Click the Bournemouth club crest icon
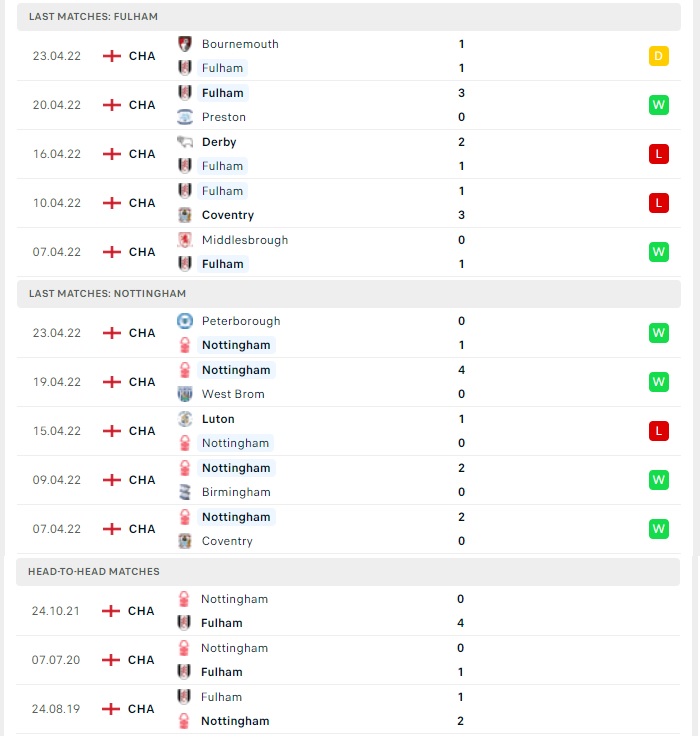Screen dimensions: 700x740 click(185, 44)
